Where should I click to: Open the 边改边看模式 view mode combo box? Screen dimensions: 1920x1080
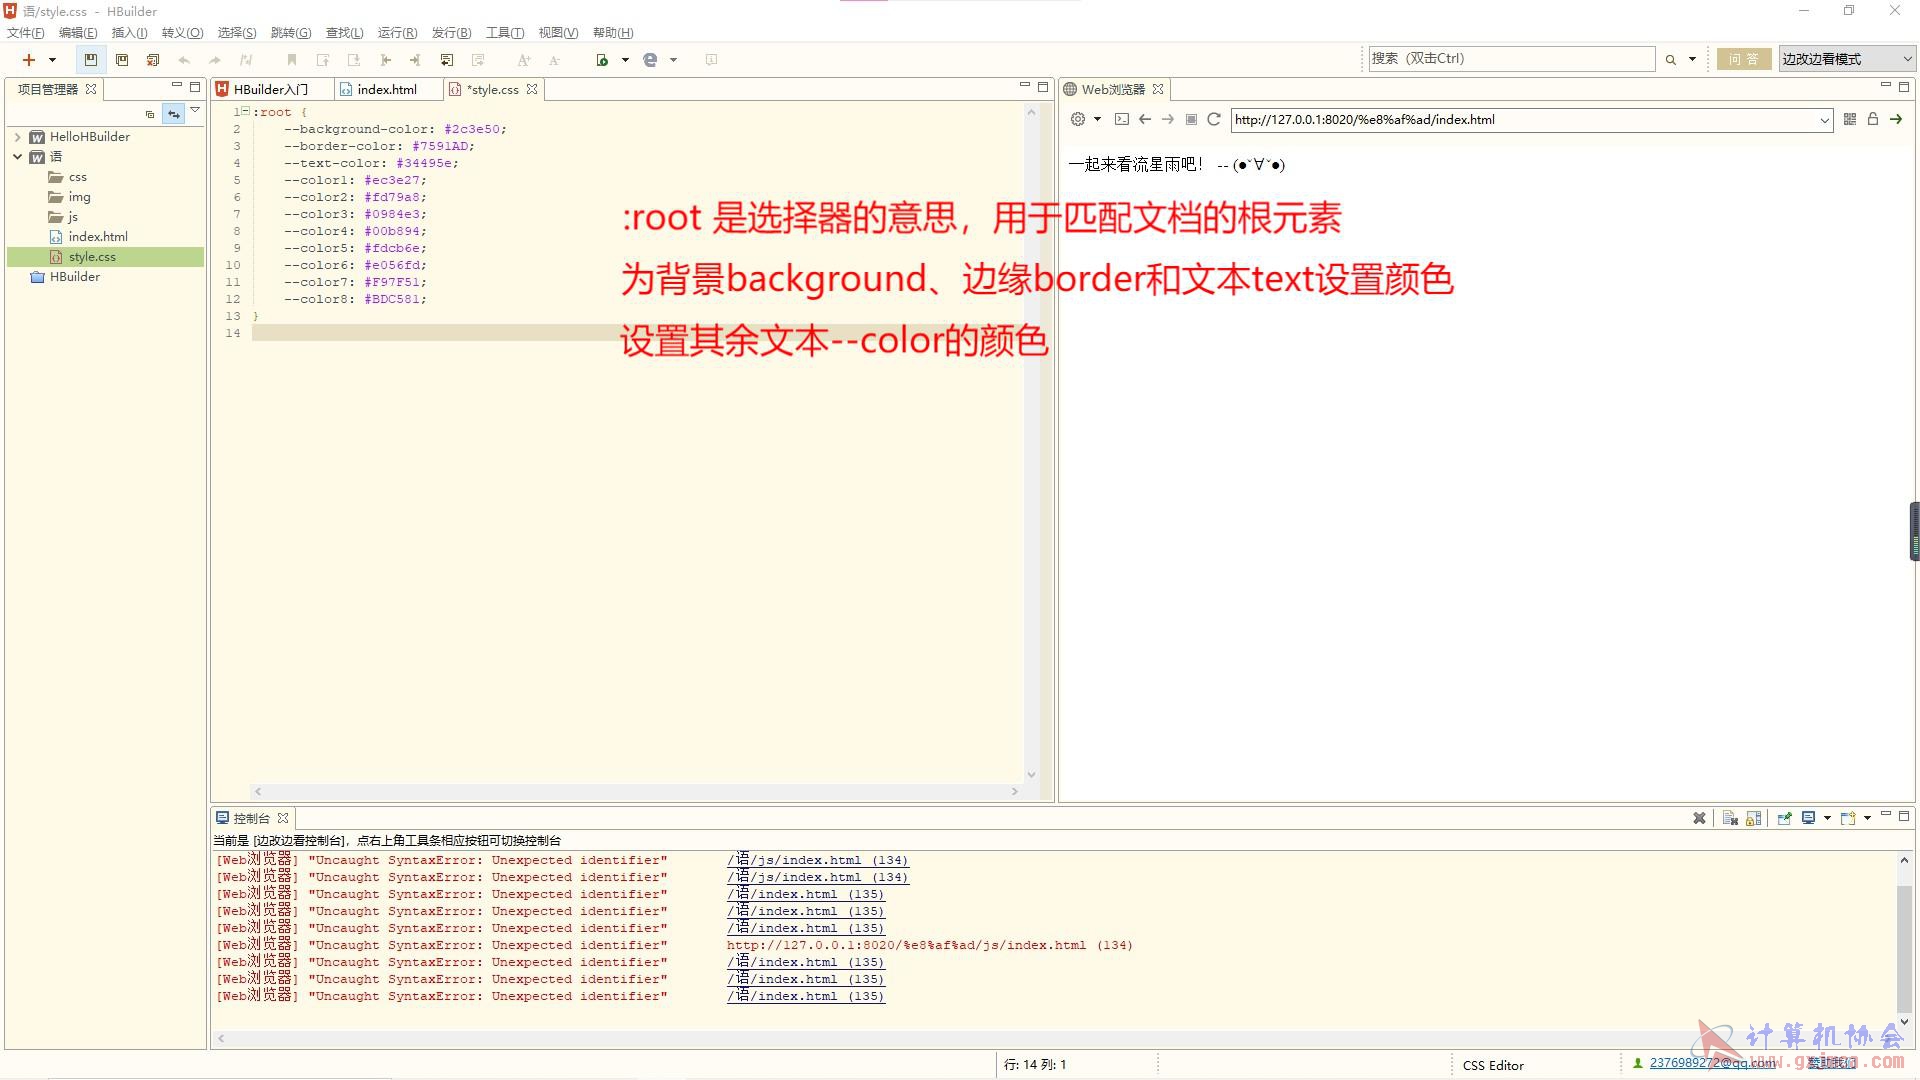coord(1846,59)
